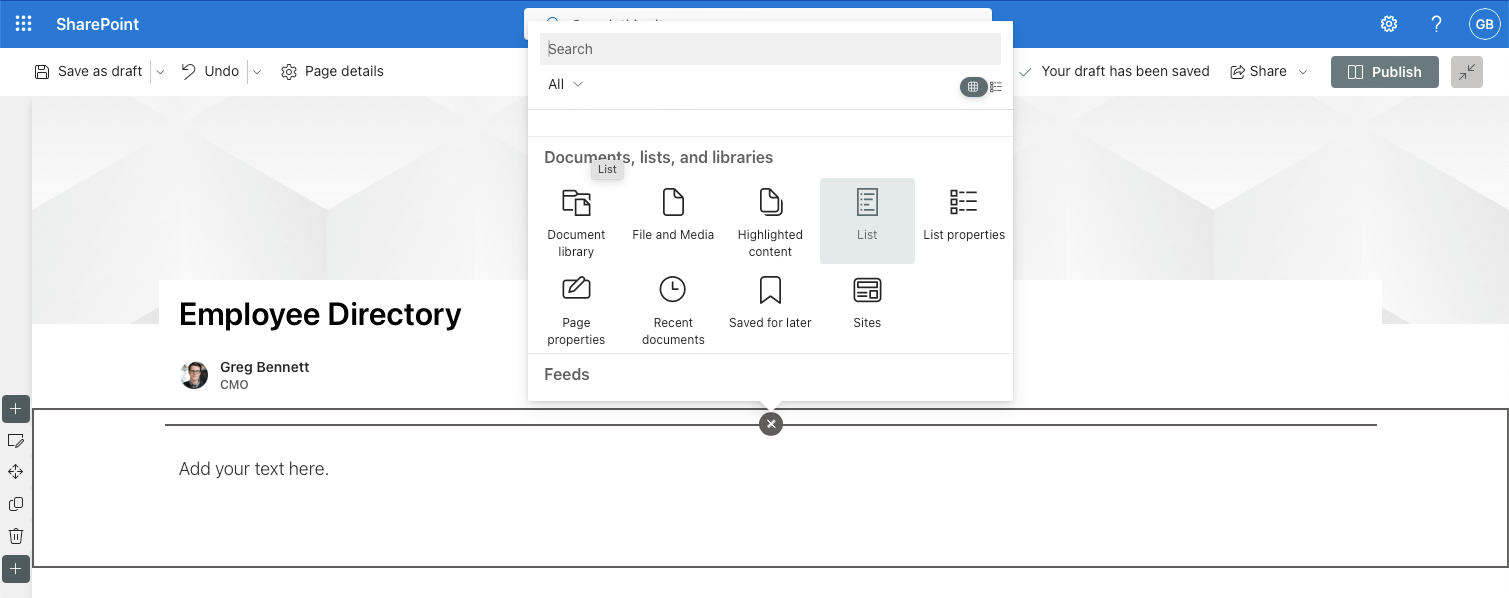Duplicate the web part using the copy icon
This screenshot has height=598, width=1509.
point(15,504)
